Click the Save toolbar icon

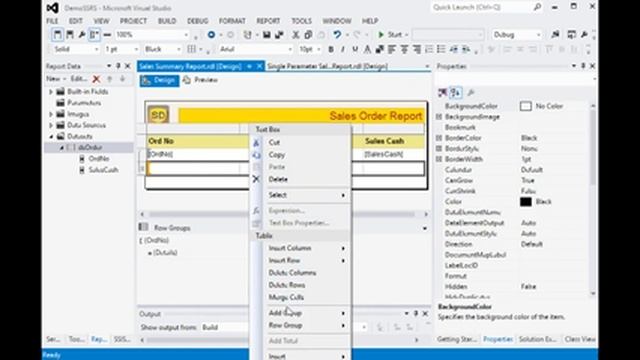point(267,35)
